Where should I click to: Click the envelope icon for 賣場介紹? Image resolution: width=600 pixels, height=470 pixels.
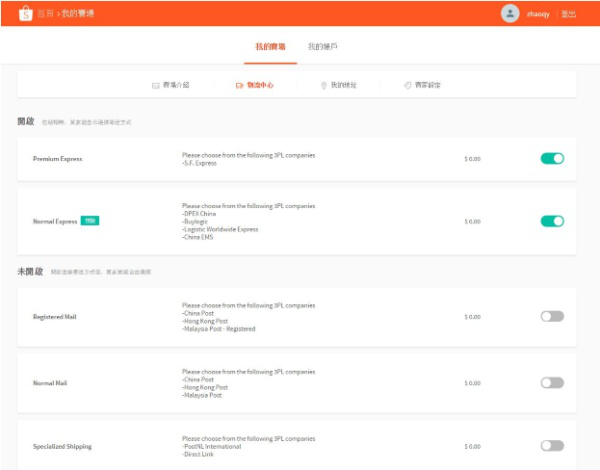[155, 85]
